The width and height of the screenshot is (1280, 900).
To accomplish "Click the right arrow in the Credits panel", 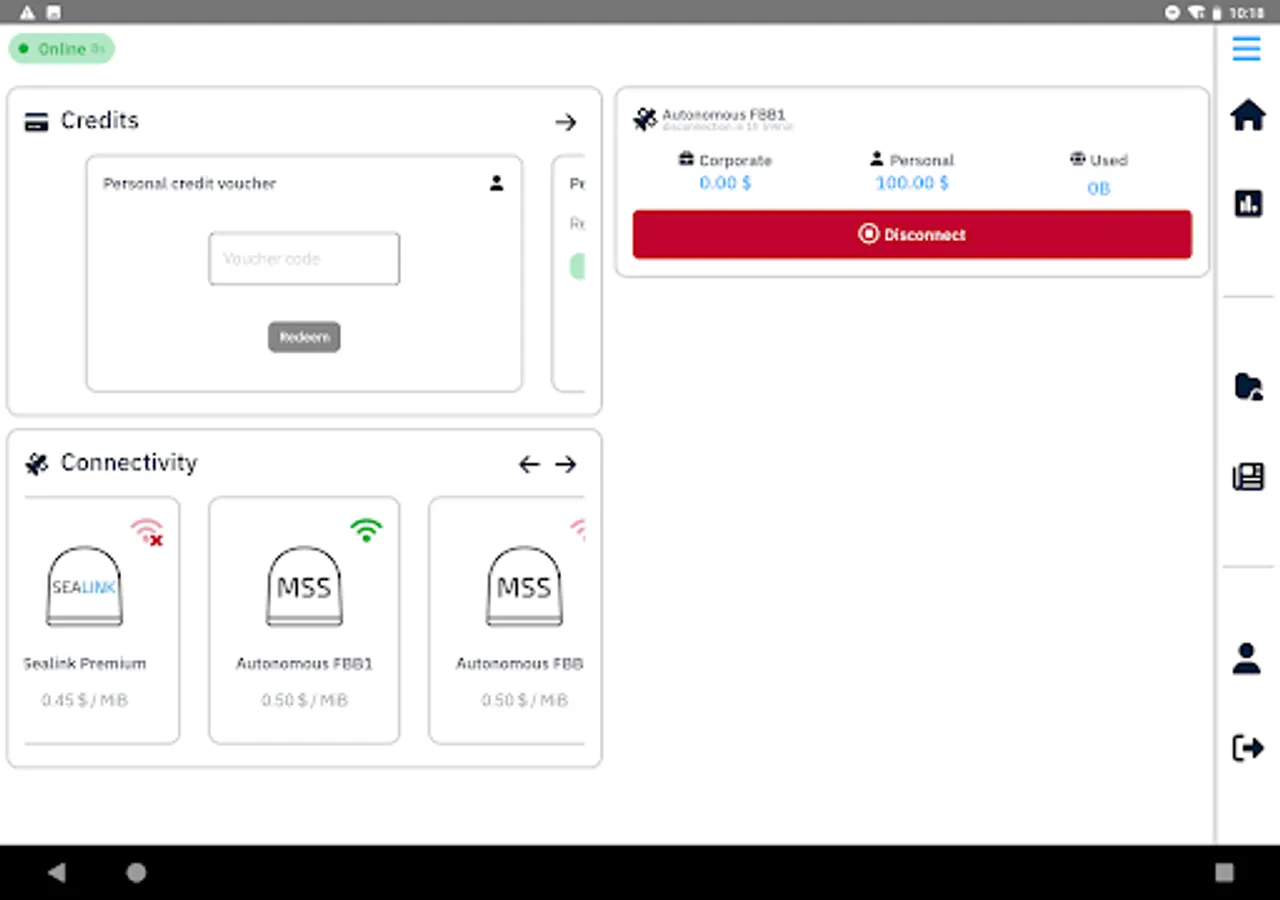I will click(566, 122).
